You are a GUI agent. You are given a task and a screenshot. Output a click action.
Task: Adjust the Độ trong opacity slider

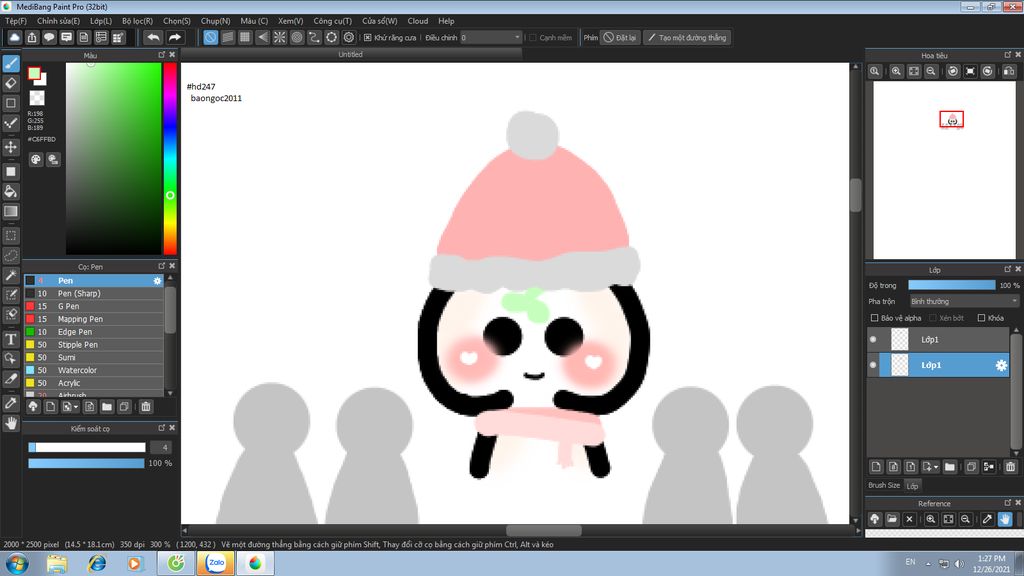(x=952, y=285)
